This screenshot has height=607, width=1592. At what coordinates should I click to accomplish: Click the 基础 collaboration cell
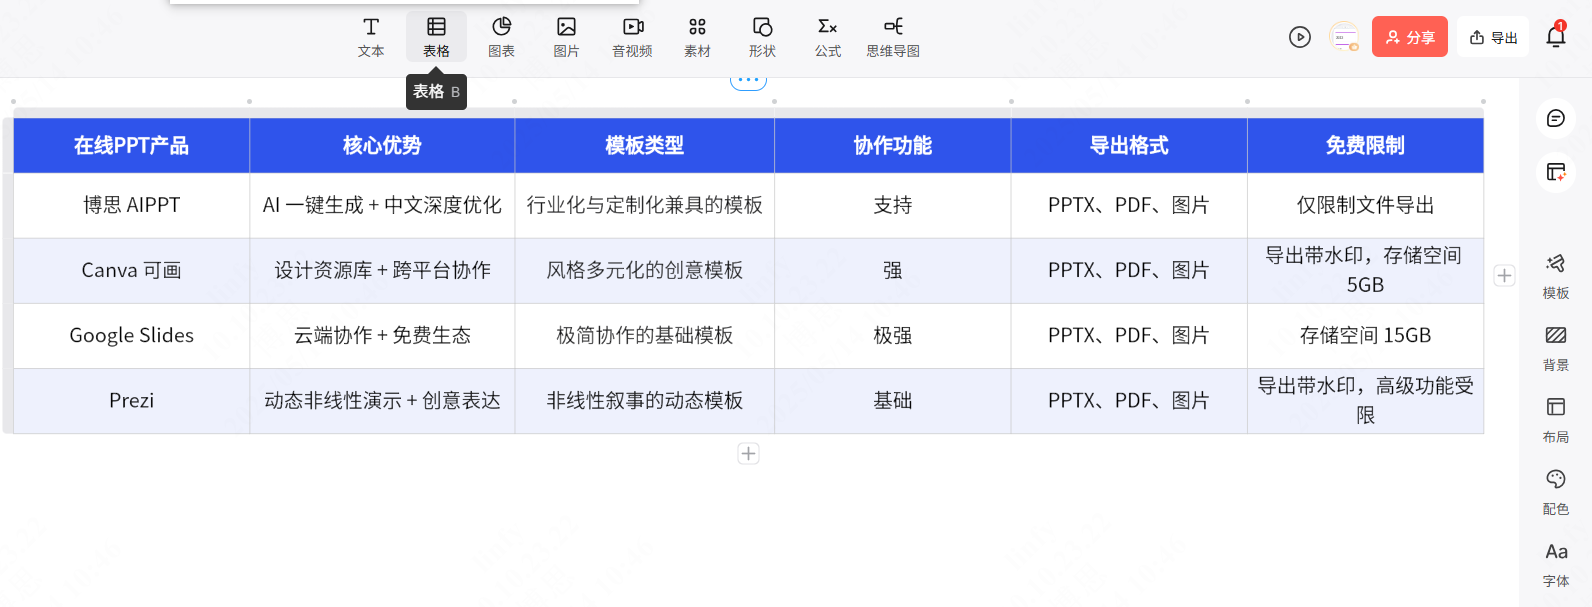[x=892, y=400]
